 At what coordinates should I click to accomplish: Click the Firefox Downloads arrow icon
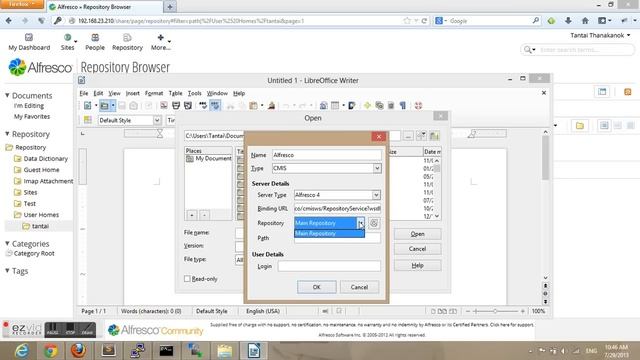coord(568,20)
